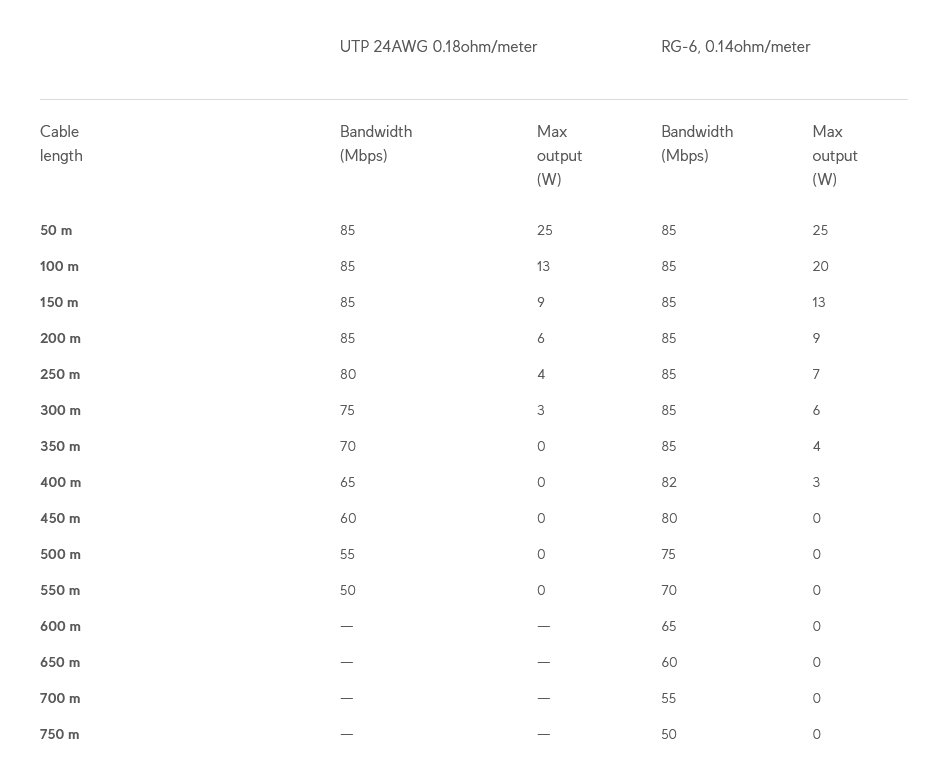Click UTP bandwidth value in 450 m row
The width and height of the screenshot is (948, 779).
pos(348,519)
